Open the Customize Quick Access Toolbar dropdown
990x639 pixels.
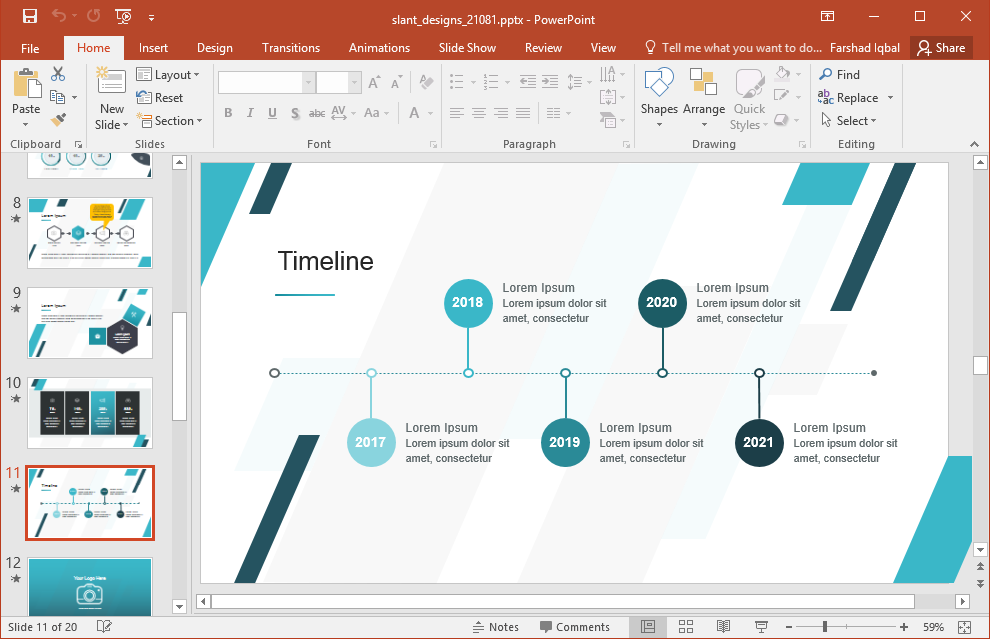point(152,18)
